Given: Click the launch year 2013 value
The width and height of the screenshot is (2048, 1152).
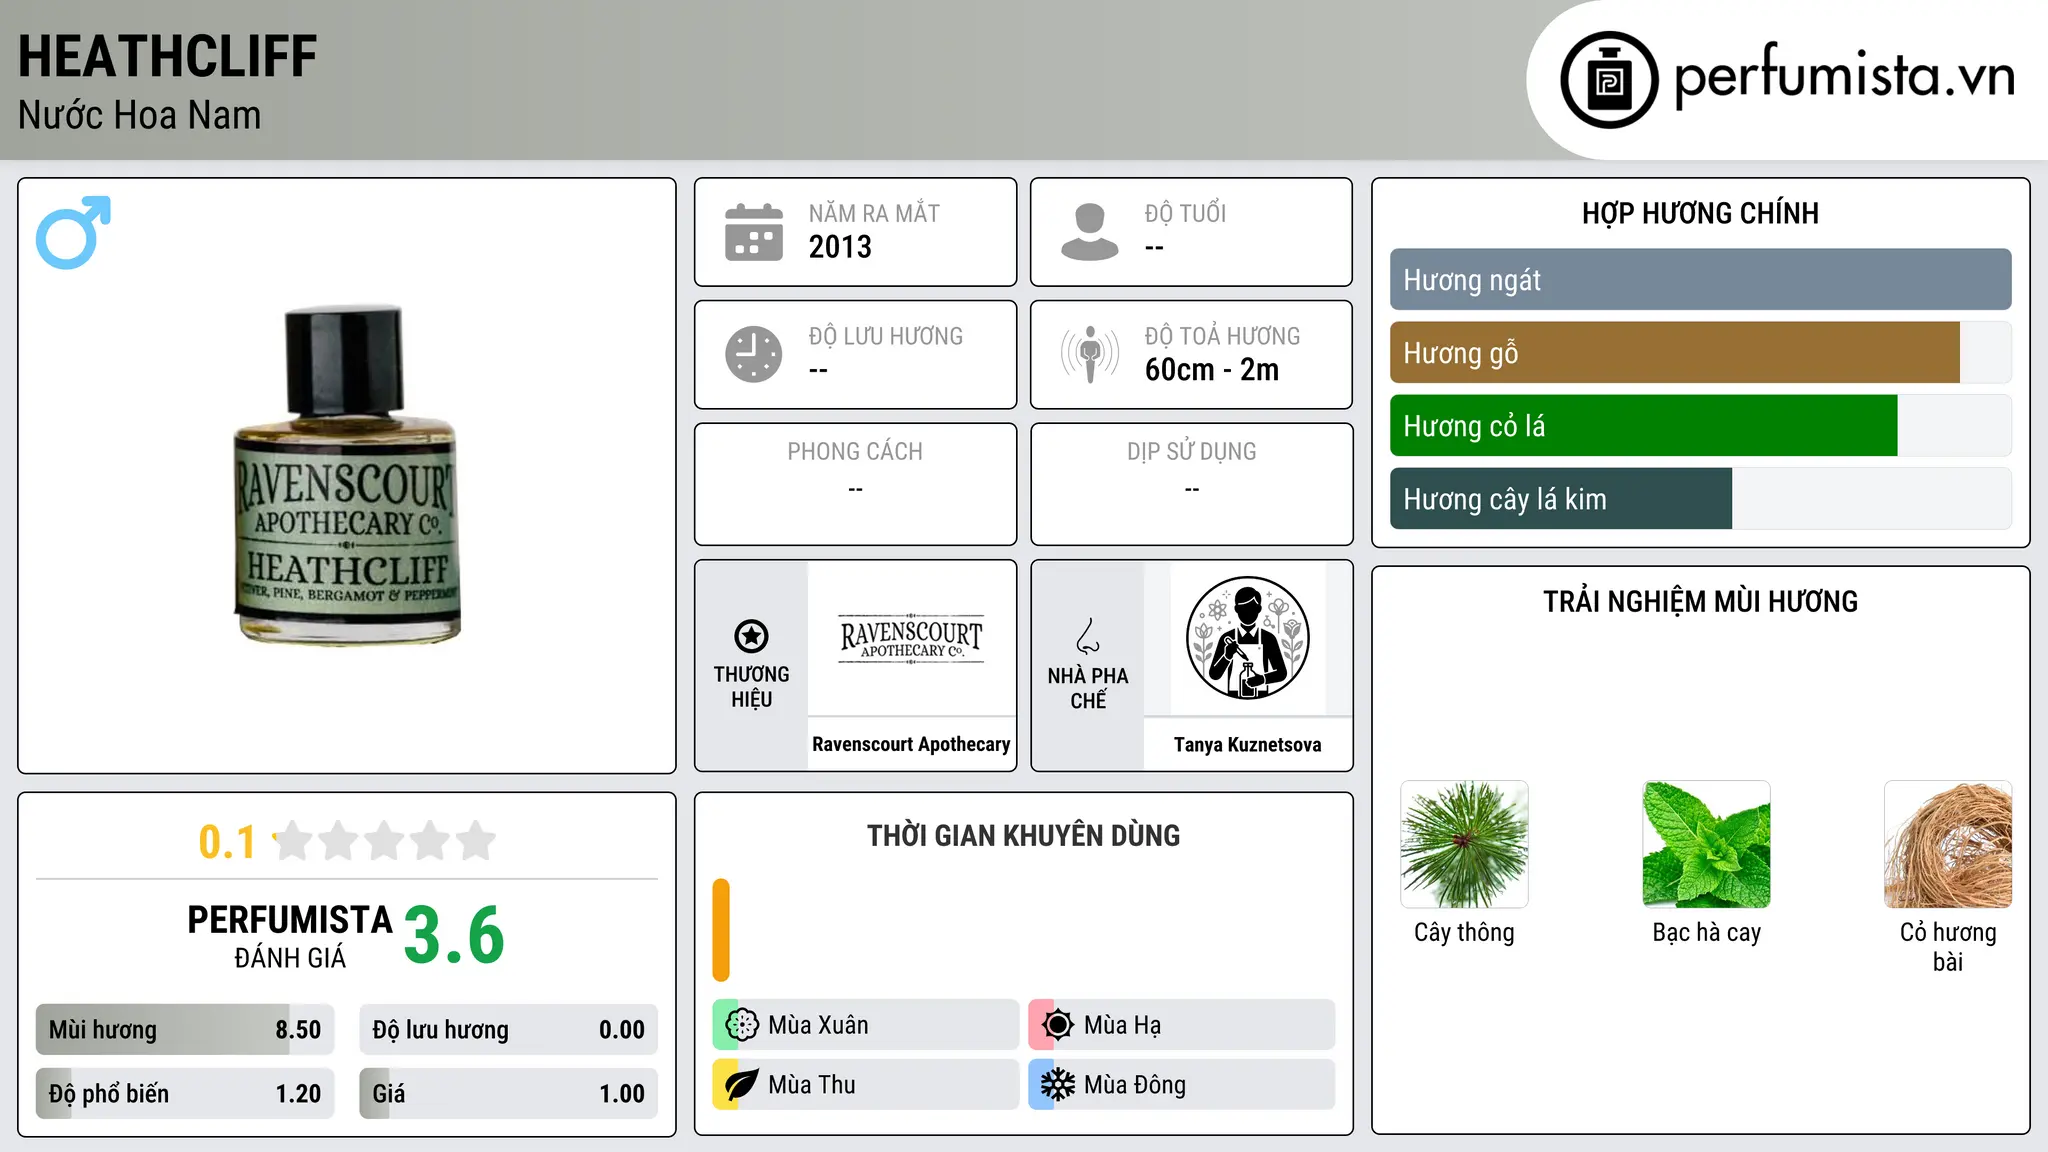Looking at the screenshot, I should tap(840, 247).
